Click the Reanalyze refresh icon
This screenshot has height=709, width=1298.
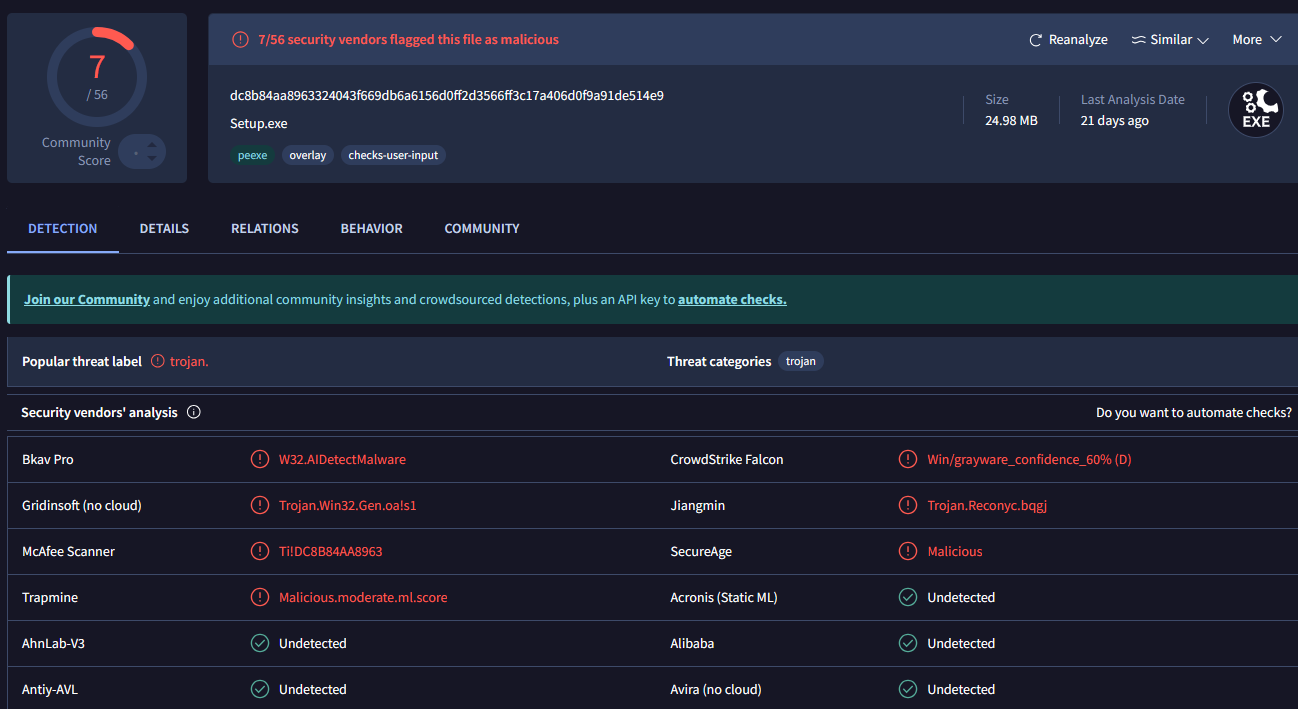pyautogui.click(x=1036, y=40)
